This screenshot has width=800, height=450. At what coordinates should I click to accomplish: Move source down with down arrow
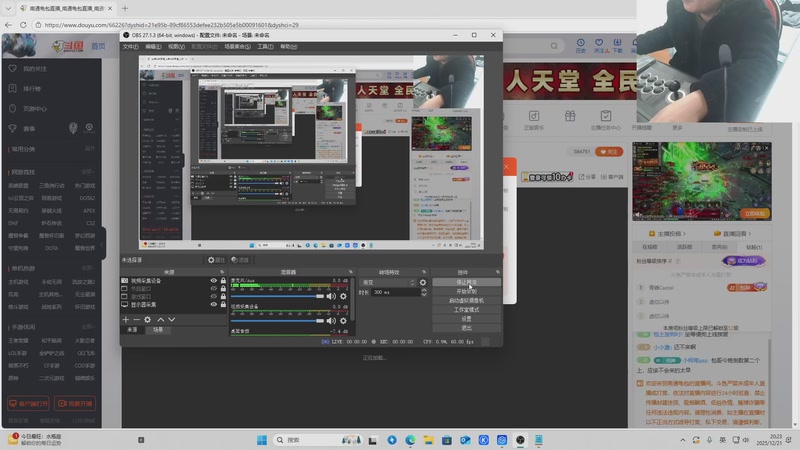171,319
